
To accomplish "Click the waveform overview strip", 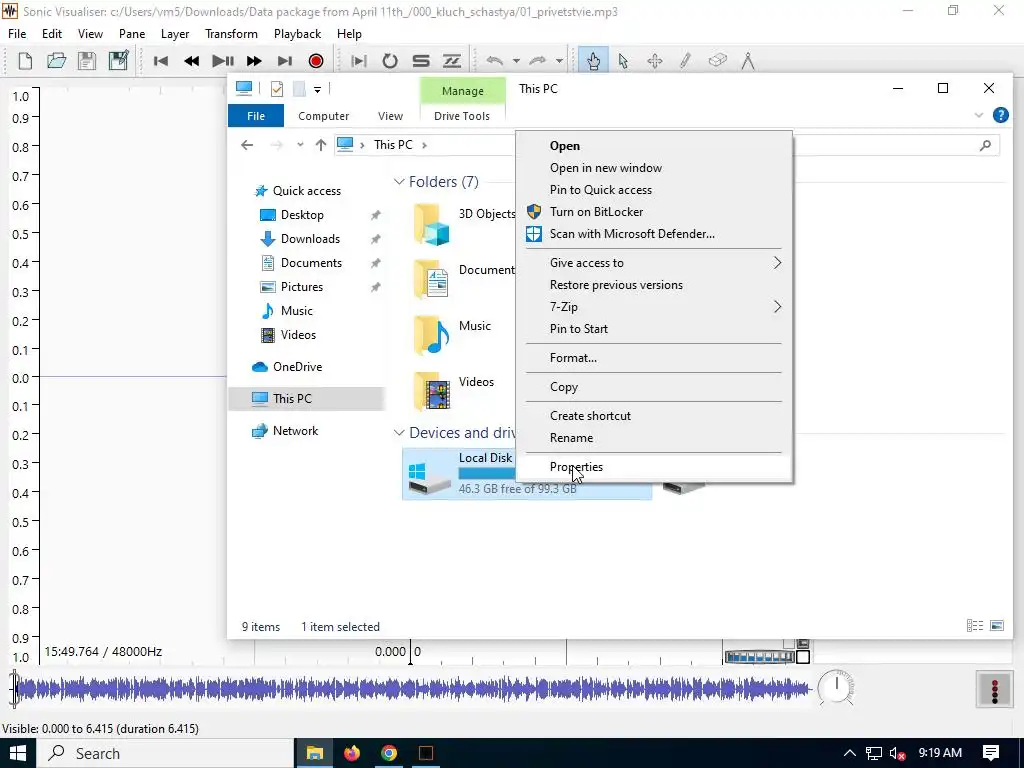I will 411,688.
